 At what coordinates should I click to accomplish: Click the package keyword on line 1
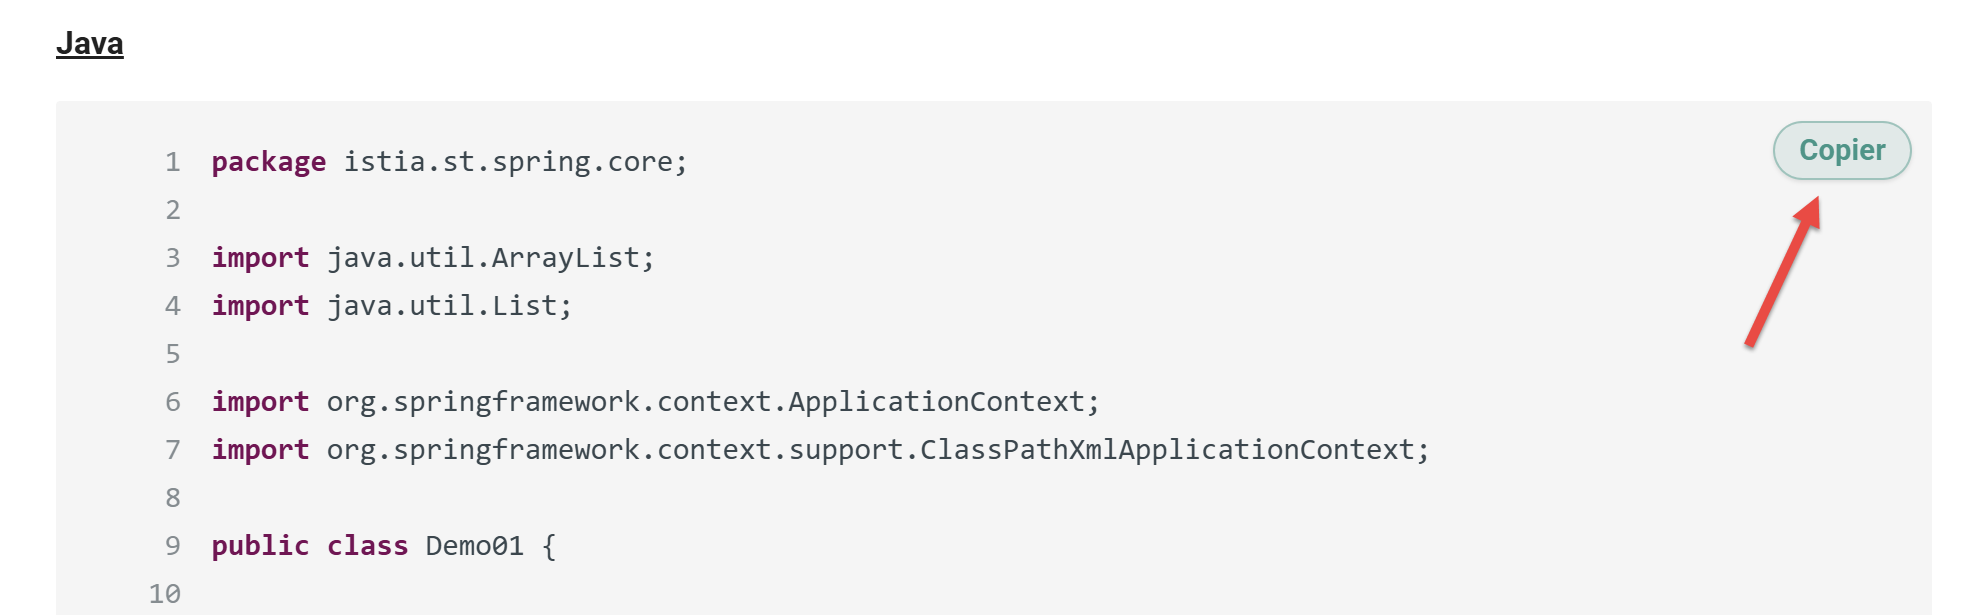point(268,162)
